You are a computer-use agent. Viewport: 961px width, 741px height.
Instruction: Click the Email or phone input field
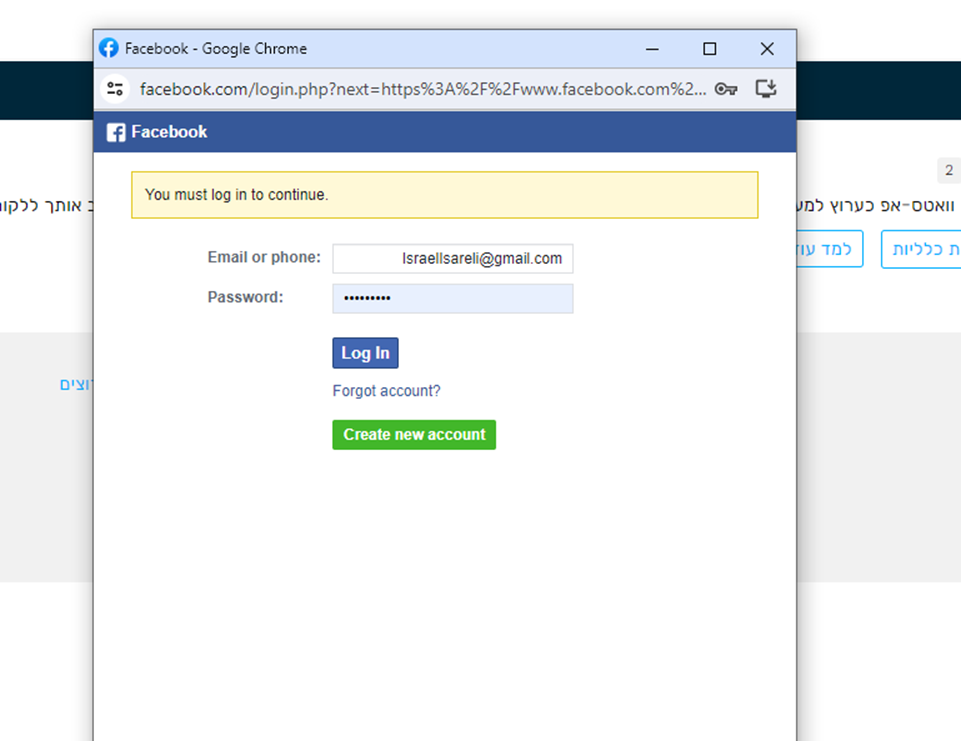point(453,259)
